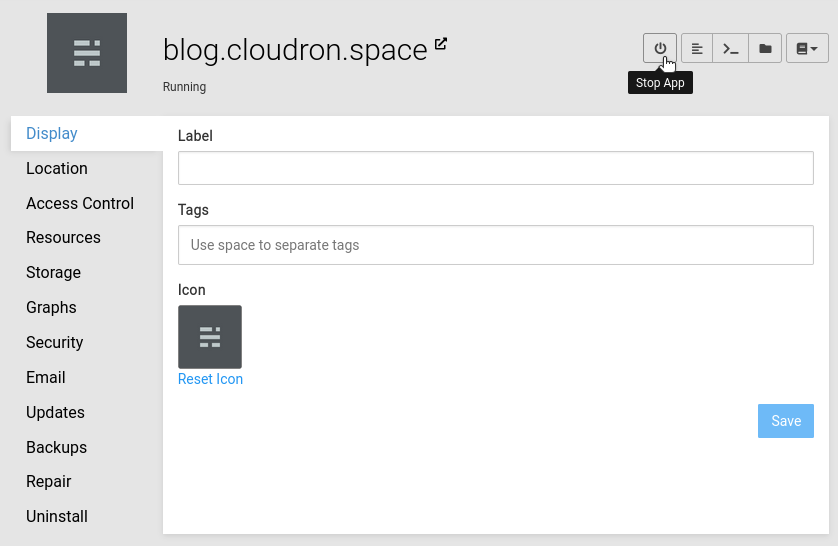
Task: Open the Uninstall section
Action: click(x=57, y=516)
